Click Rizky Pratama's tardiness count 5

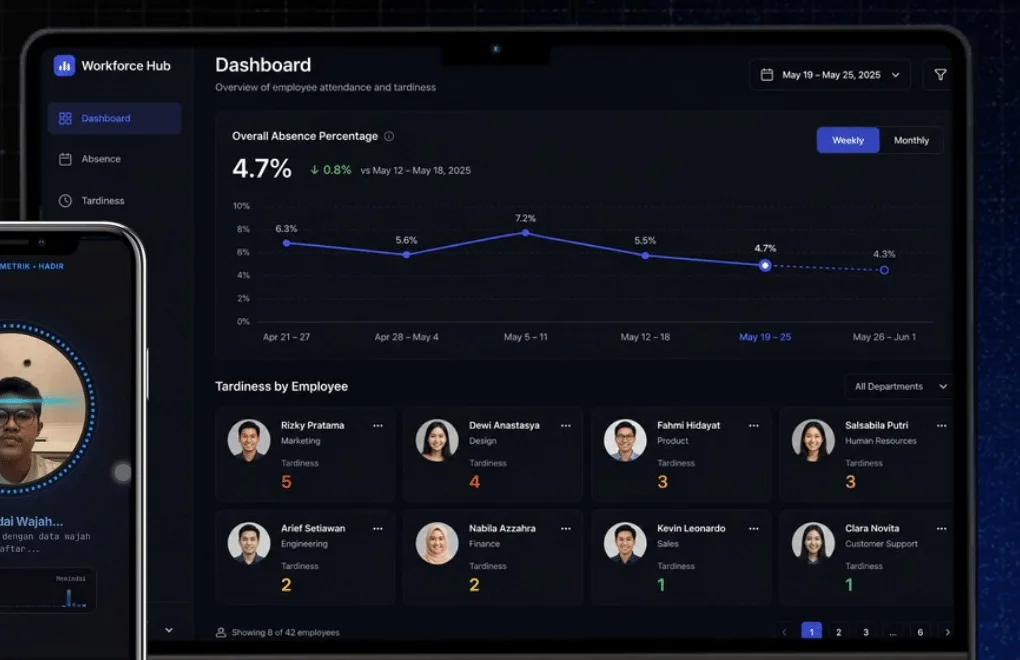pyautogui.click(x=286, y=482)
